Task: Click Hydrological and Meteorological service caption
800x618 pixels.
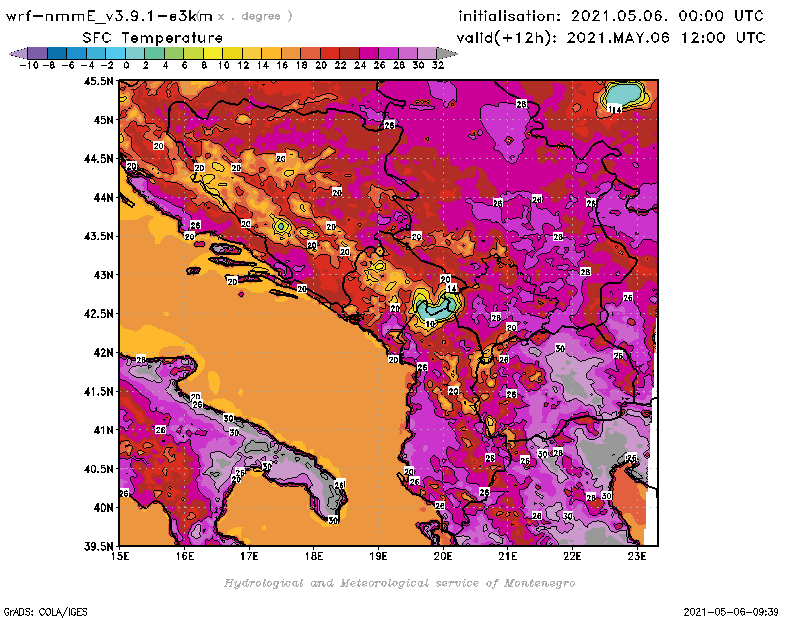Action: click(399, 582)
